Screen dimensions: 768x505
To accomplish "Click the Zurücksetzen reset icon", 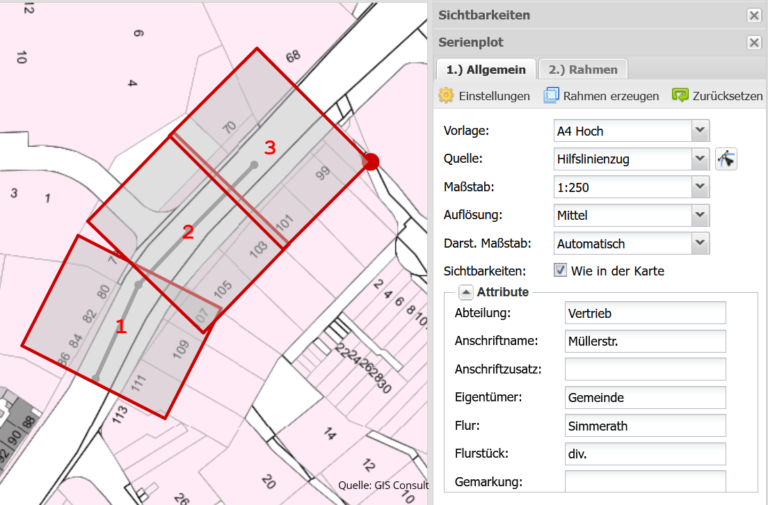I will [x=680, y=96].
